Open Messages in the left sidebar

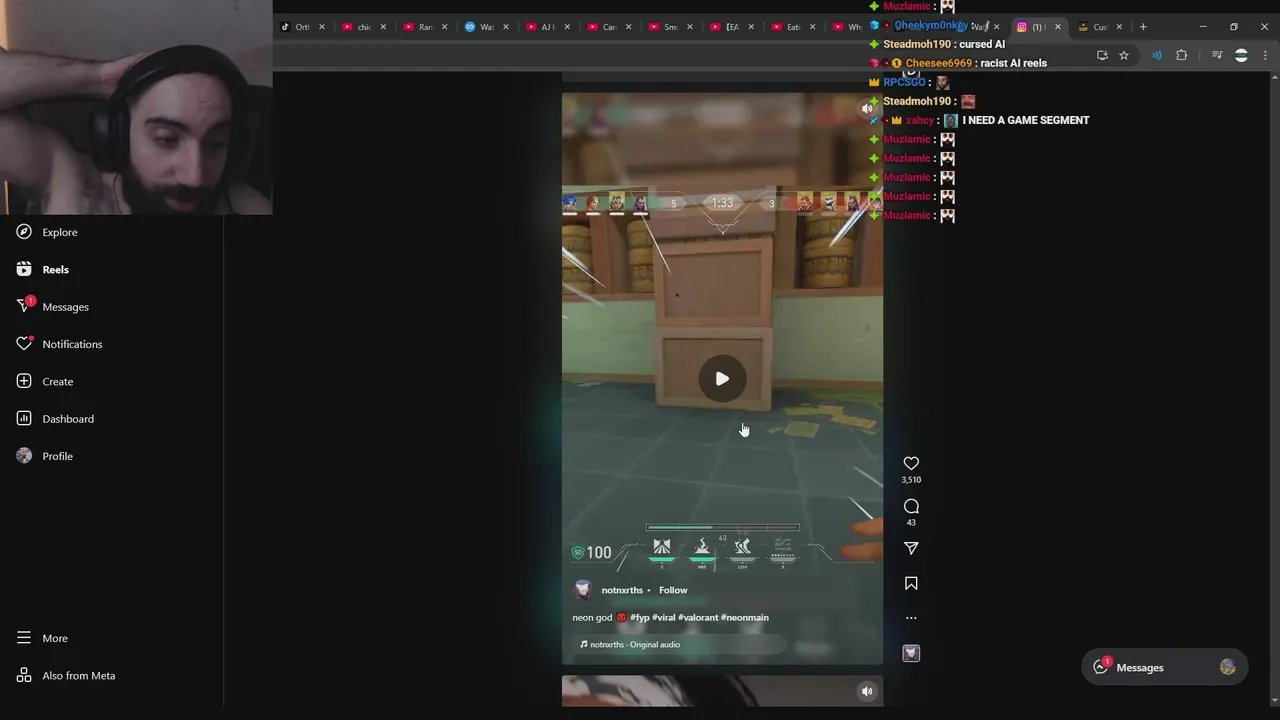point(52,307)
